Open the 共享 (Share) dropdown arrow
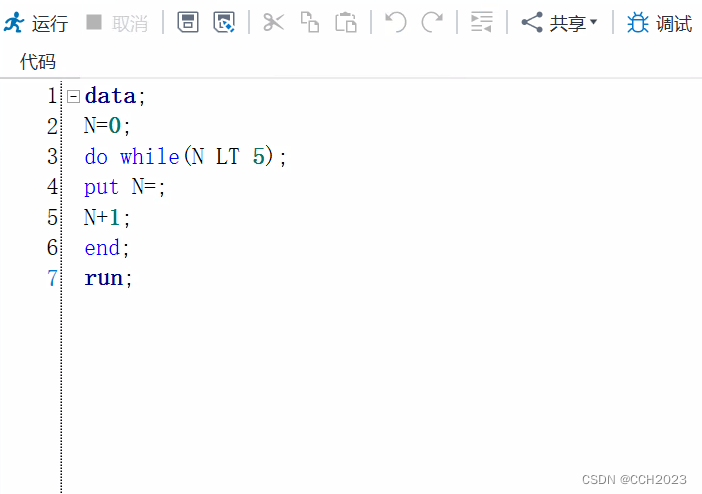 [594, 22]
